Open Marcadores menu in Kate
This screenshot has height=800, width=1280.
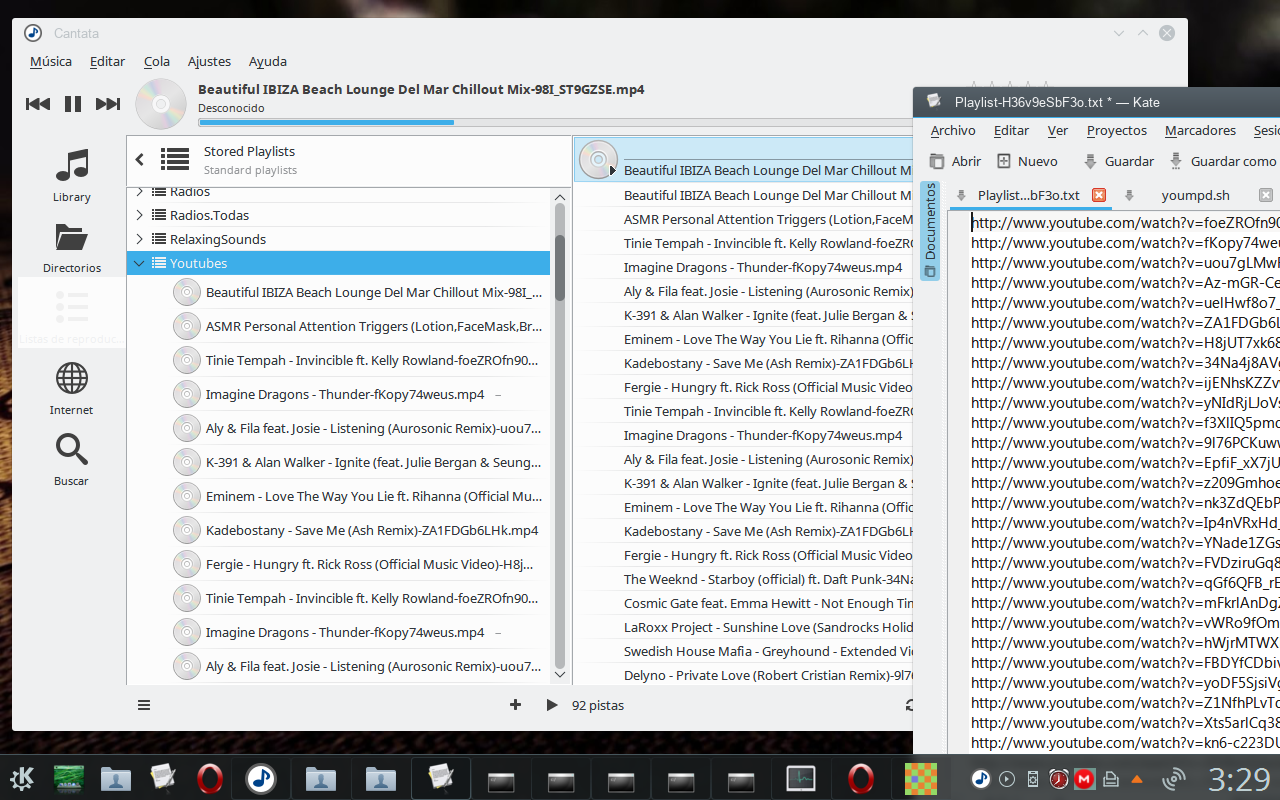click(x=1200, y=131)
